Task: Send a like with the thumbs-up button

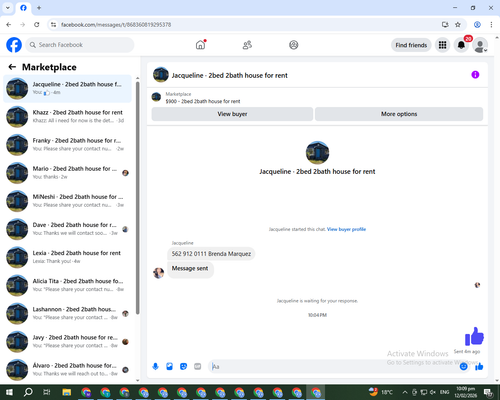Action: pyautogui.click(x=479, y=367)
